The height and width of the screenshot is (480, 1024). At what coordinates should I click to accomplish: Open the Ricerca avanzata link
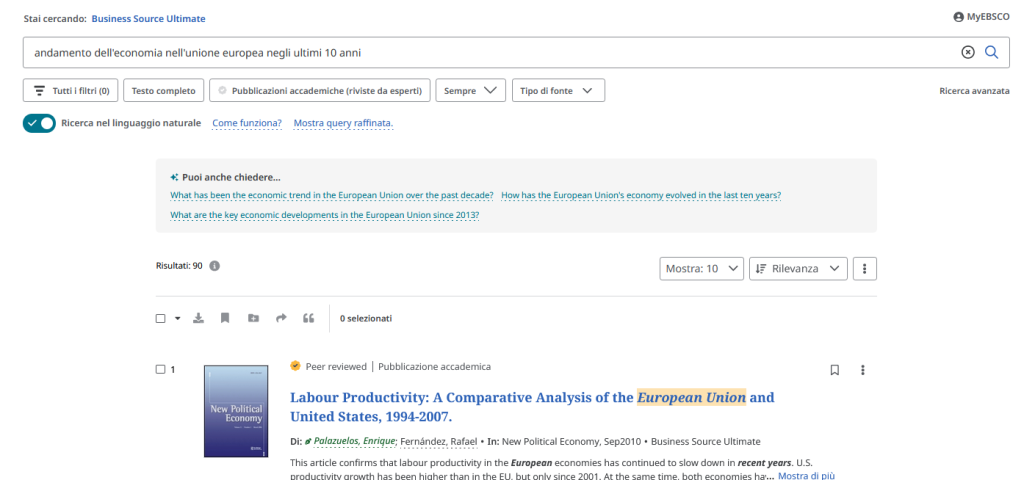point(974,91)
